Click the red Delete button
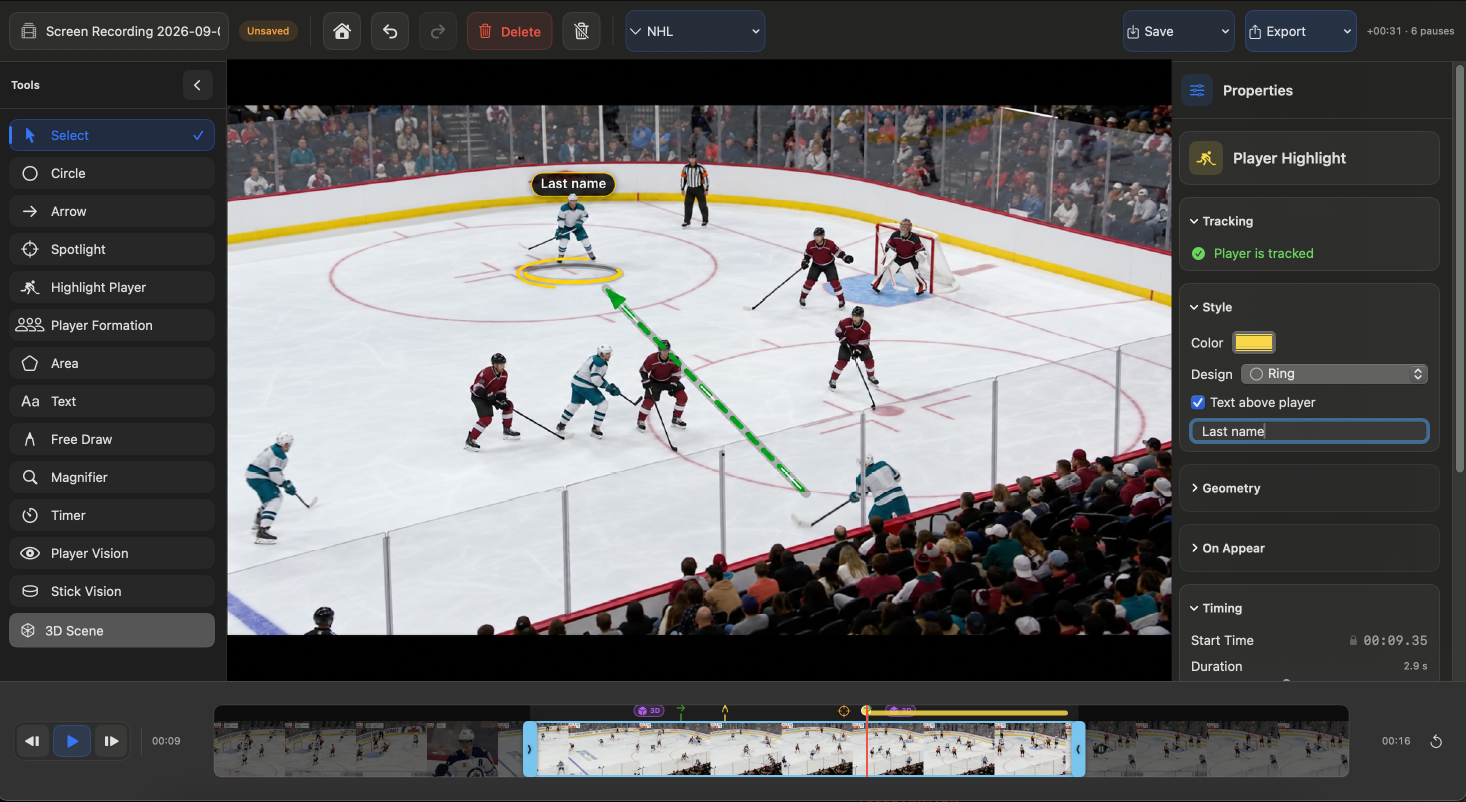This screenshot has width=1466, height=802. pyautogui.click(x=510, y=31)
